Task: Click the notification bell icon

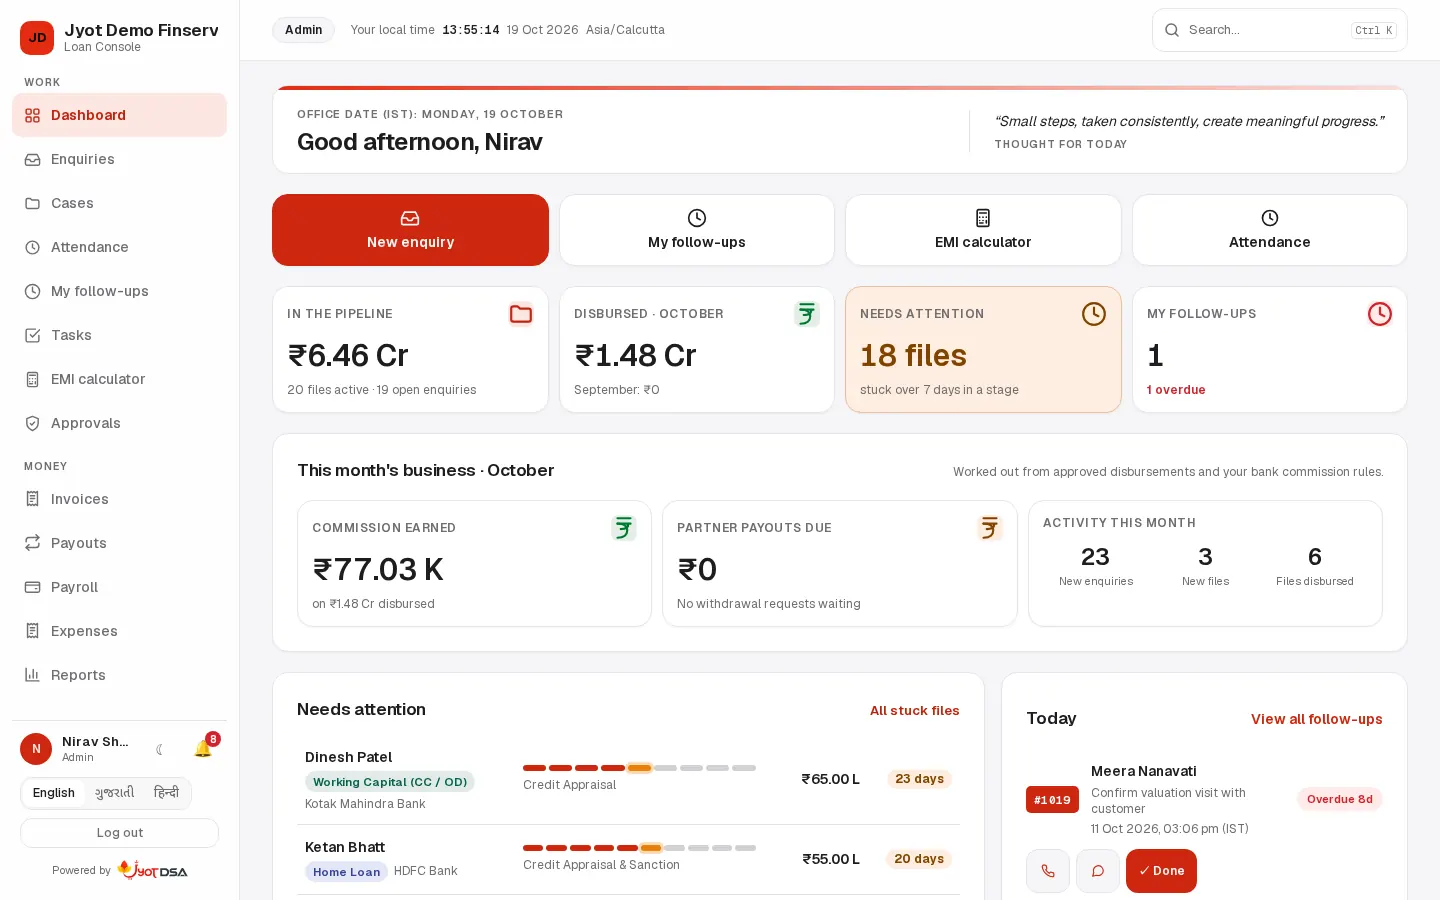Action: tap(203, 749)
